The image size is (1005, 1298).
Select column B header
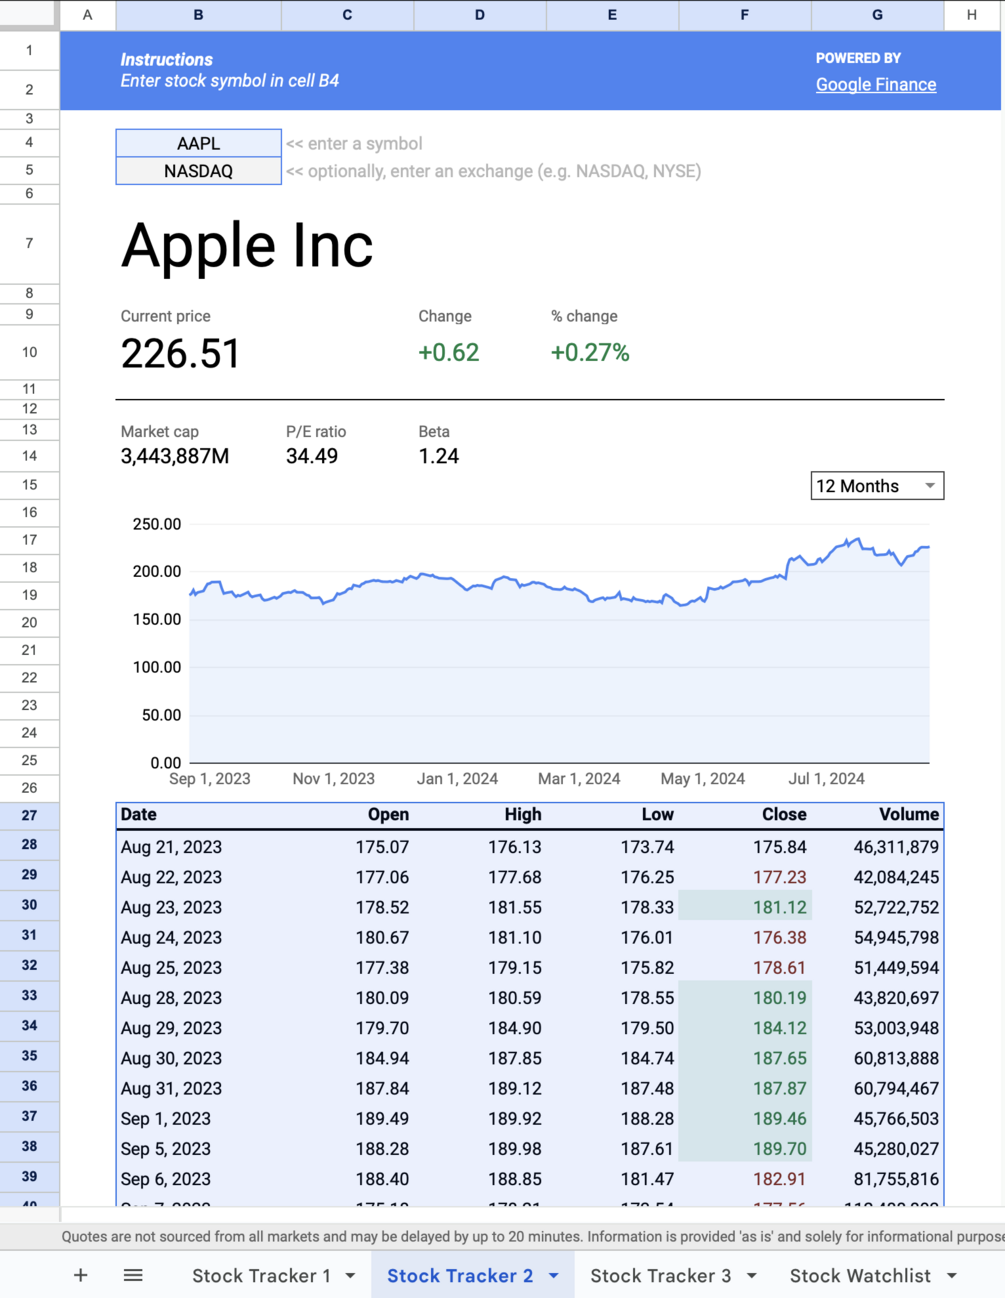pos(198,15)
